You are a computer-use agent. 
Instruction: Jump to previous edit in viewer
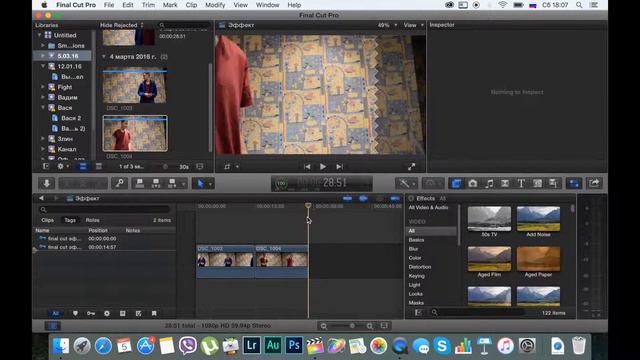307,167
